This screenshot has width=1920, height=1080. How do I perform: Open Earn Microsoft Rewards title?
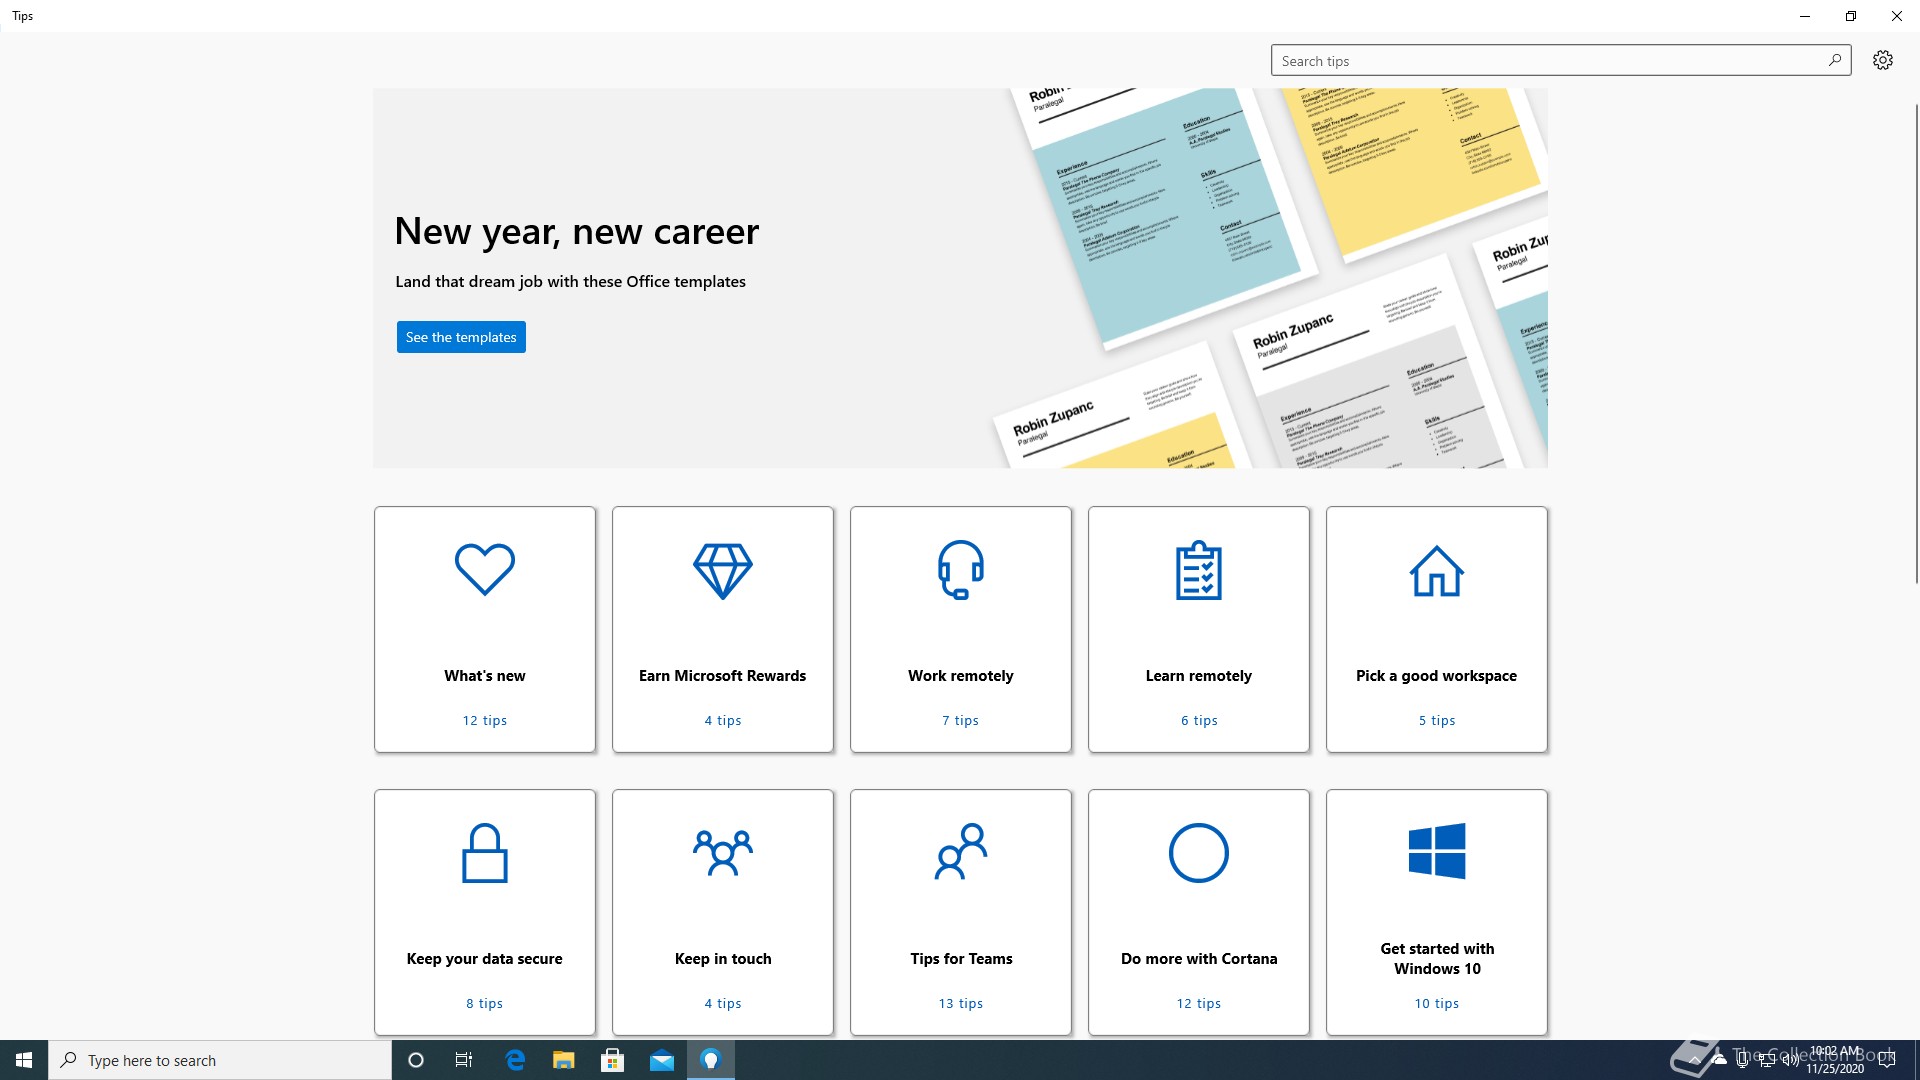pyautogui.click(x=723, y=676)
